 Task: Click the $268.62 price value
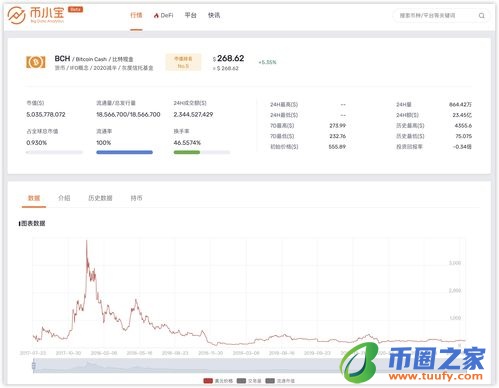(228, 58)
